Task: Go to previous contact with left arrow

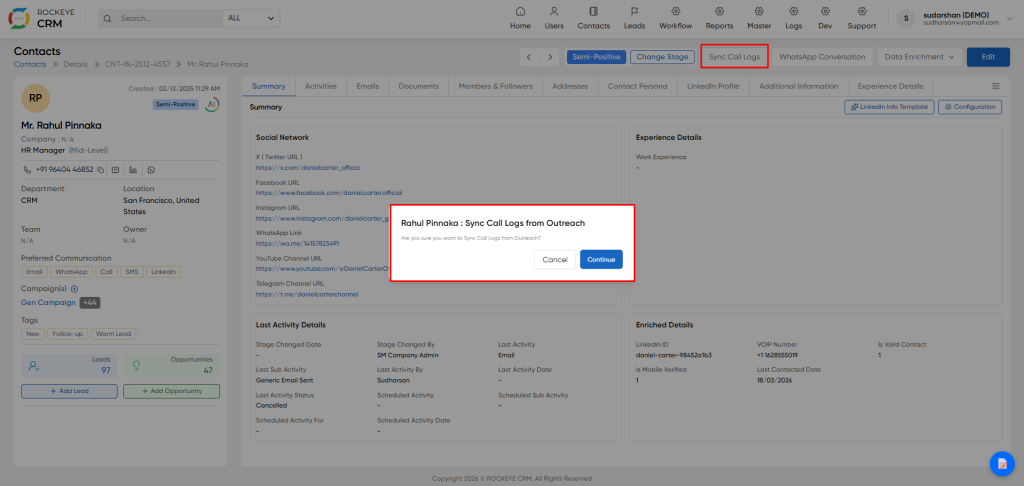Action: point(529,57)
